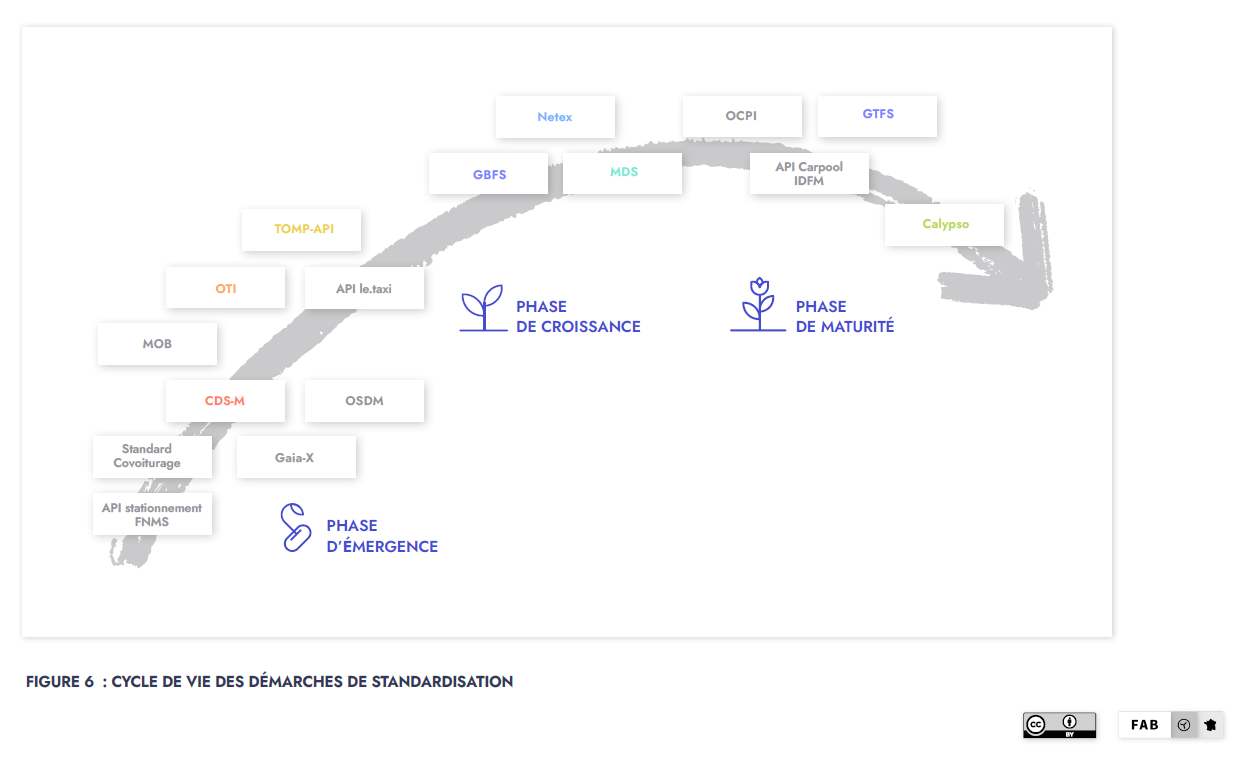Screen dimensions: 1249x760
Task: Click the BY attribution person icon
Action: 1069,721
